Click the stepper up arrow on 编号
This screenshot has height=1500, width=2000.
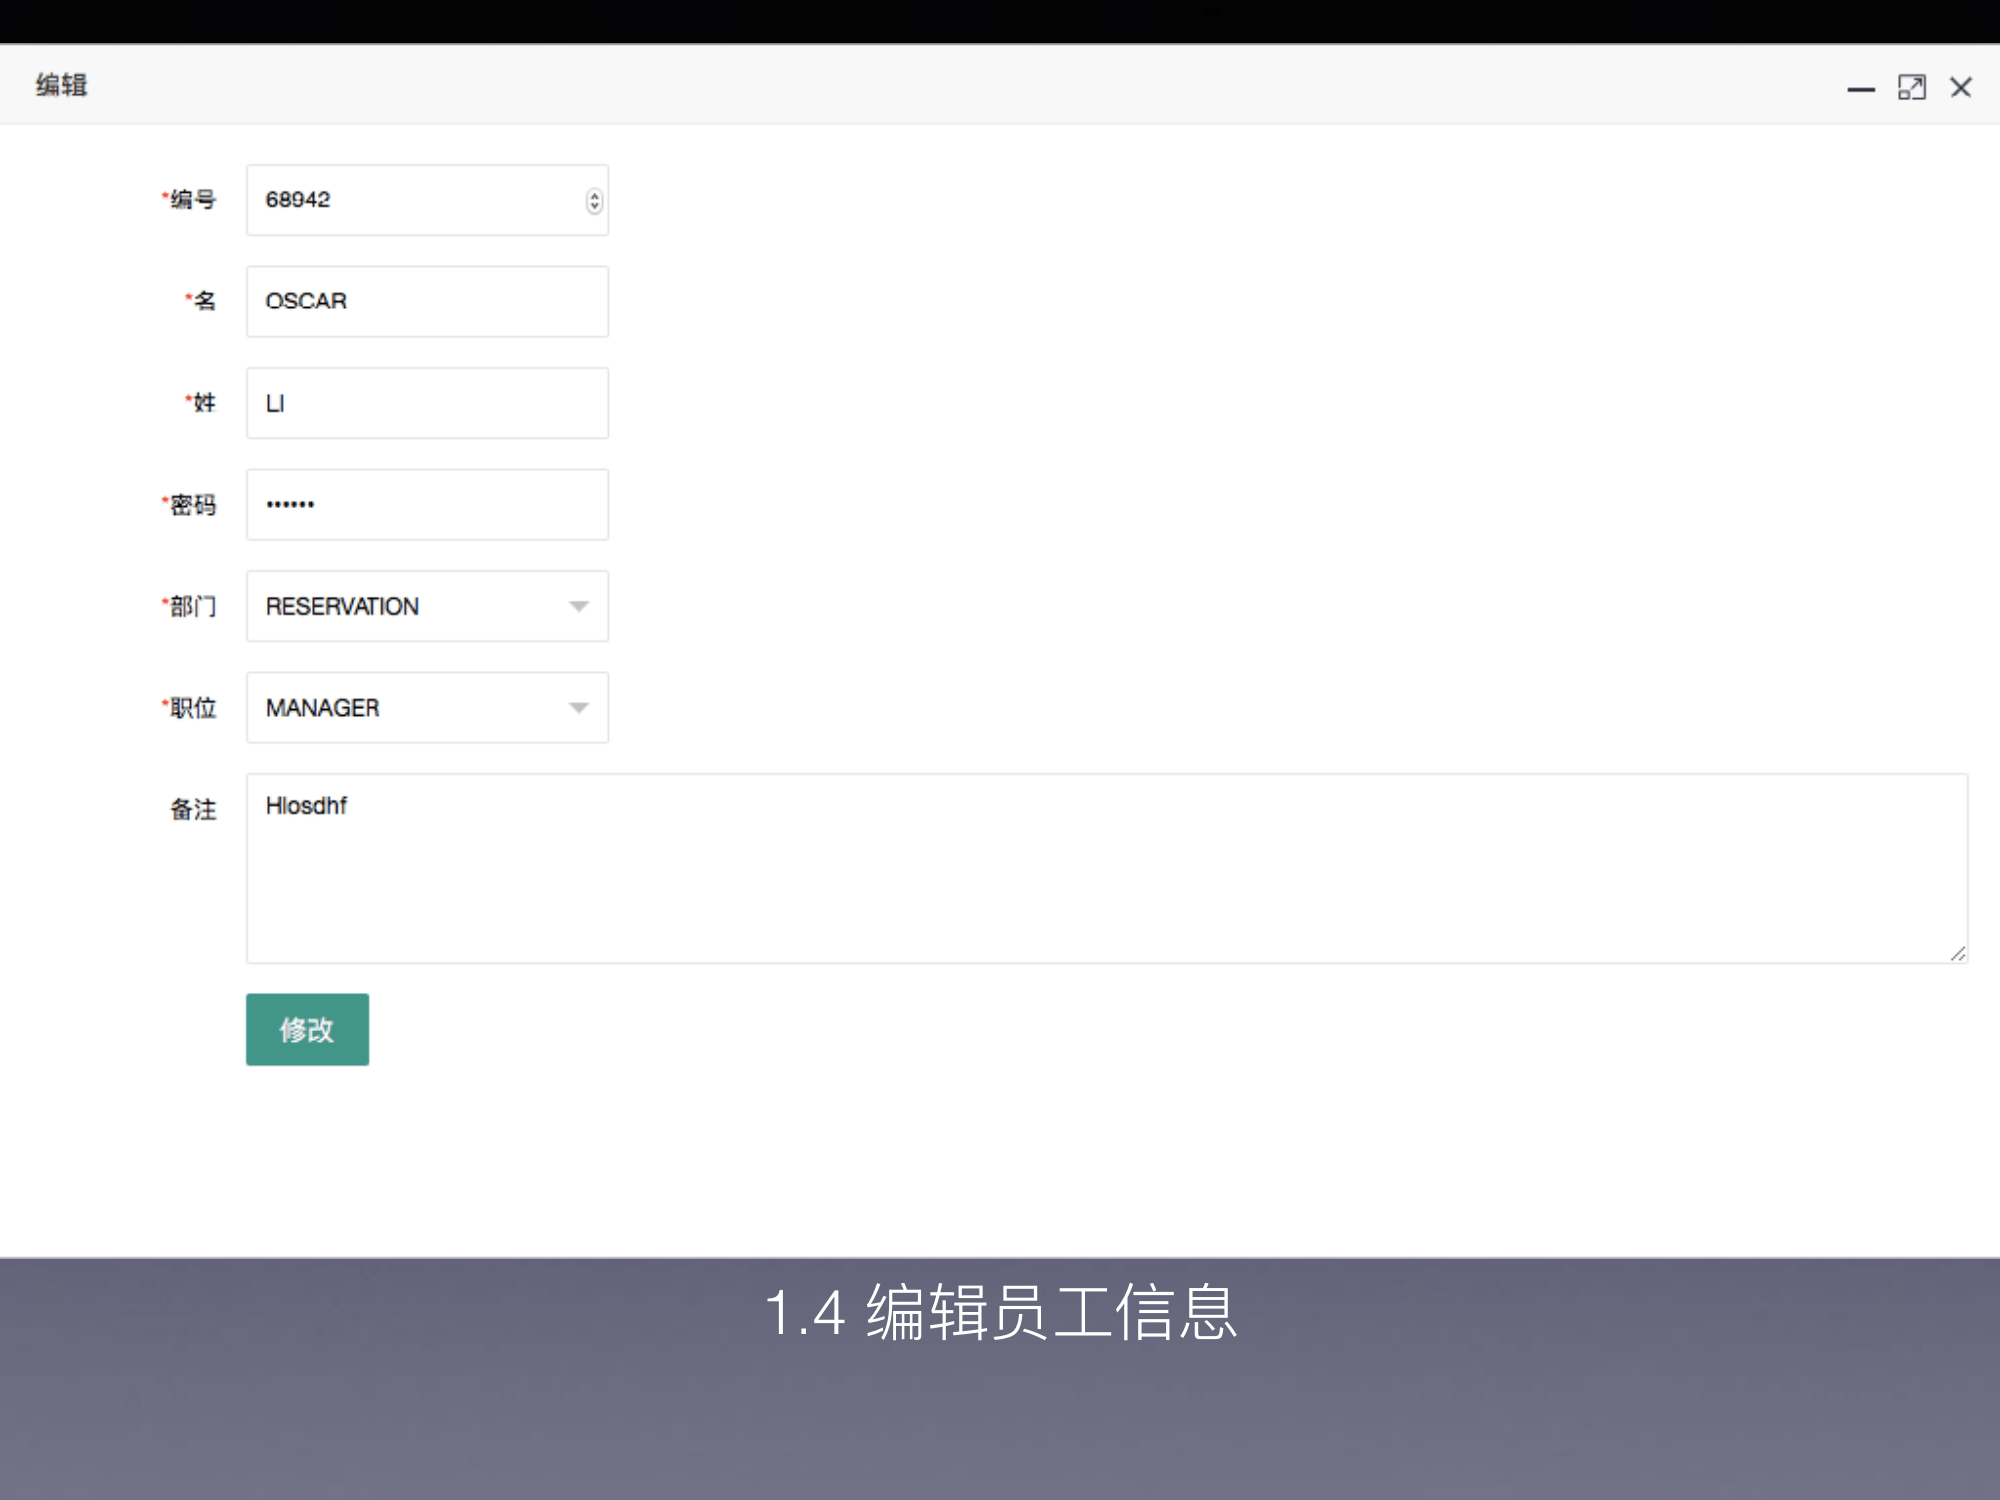click(x=592, y=194)
